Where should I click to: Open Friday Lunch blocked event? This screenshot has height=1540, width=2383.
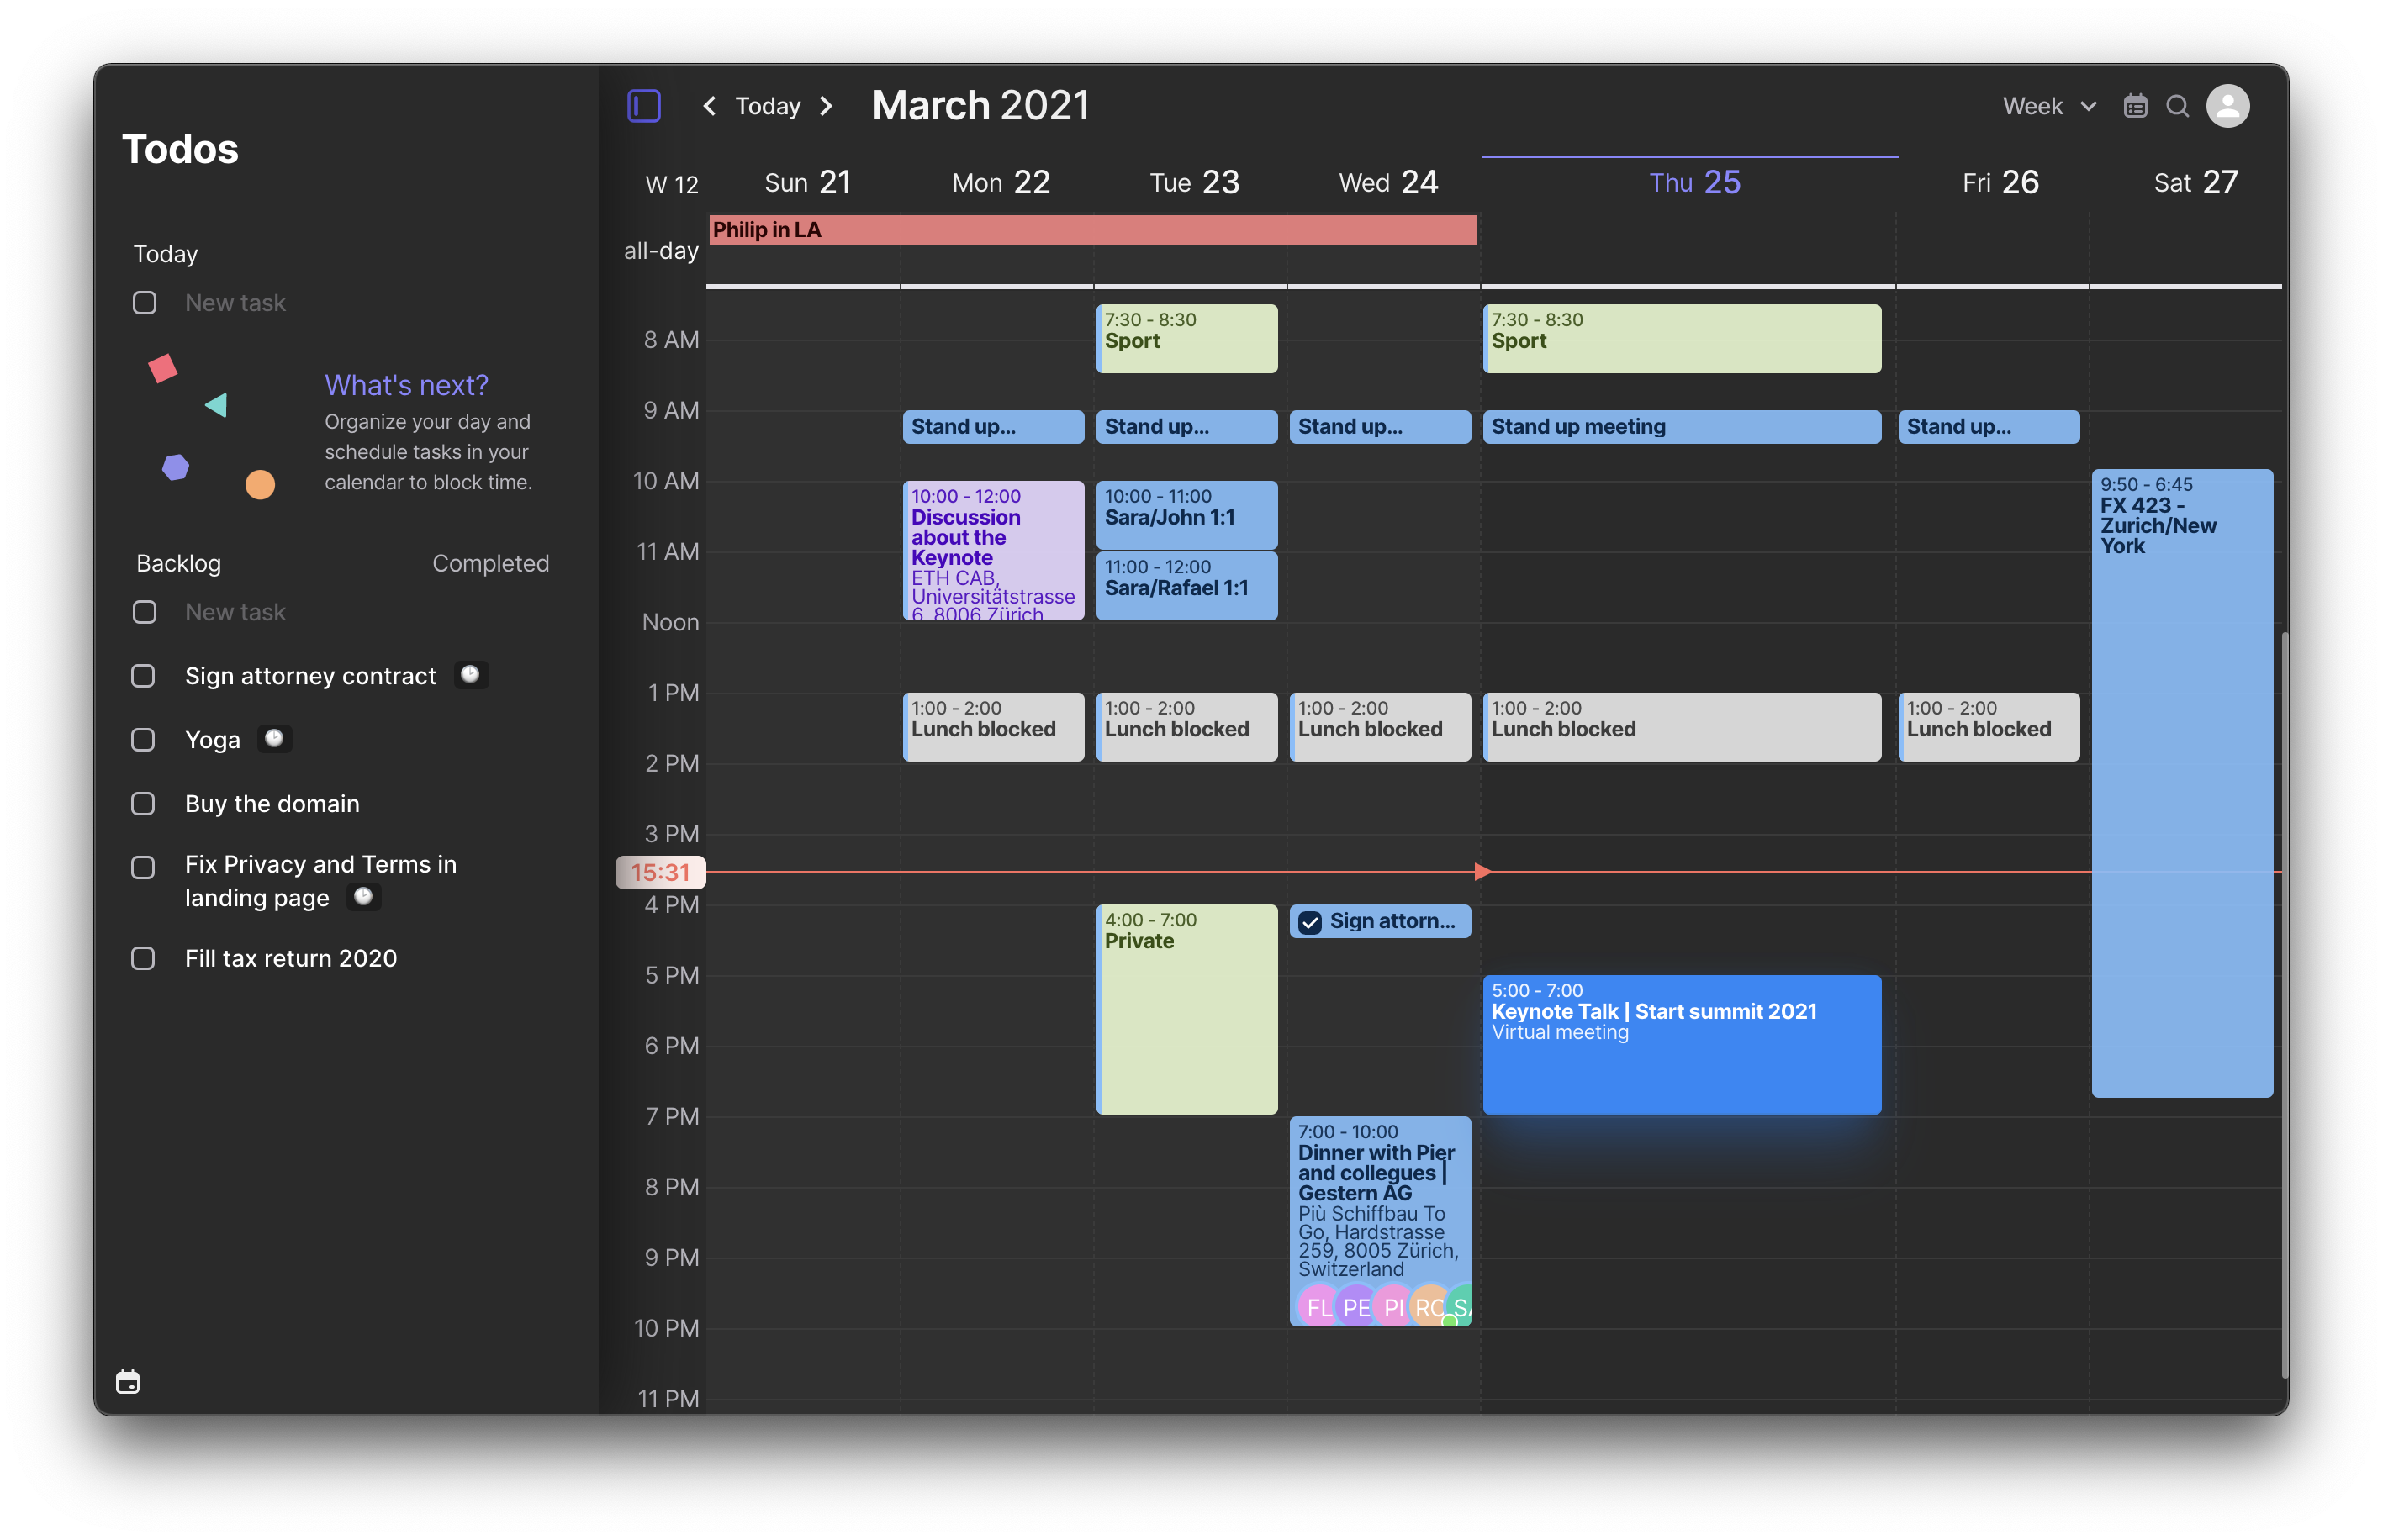[1988, 727]
